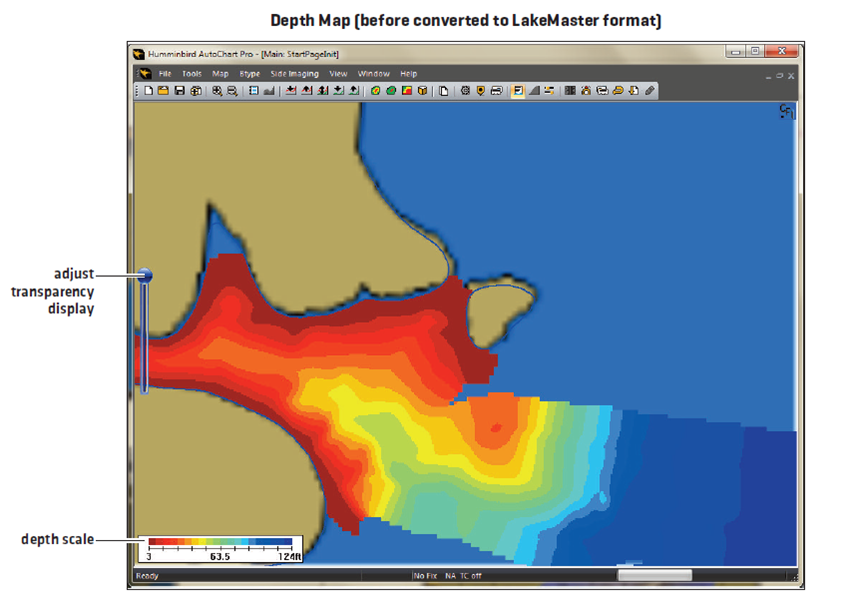Click the red line up-arrow icon
Image resolution: width=844 pixels, height=595 pixels.
coord(307,90)
